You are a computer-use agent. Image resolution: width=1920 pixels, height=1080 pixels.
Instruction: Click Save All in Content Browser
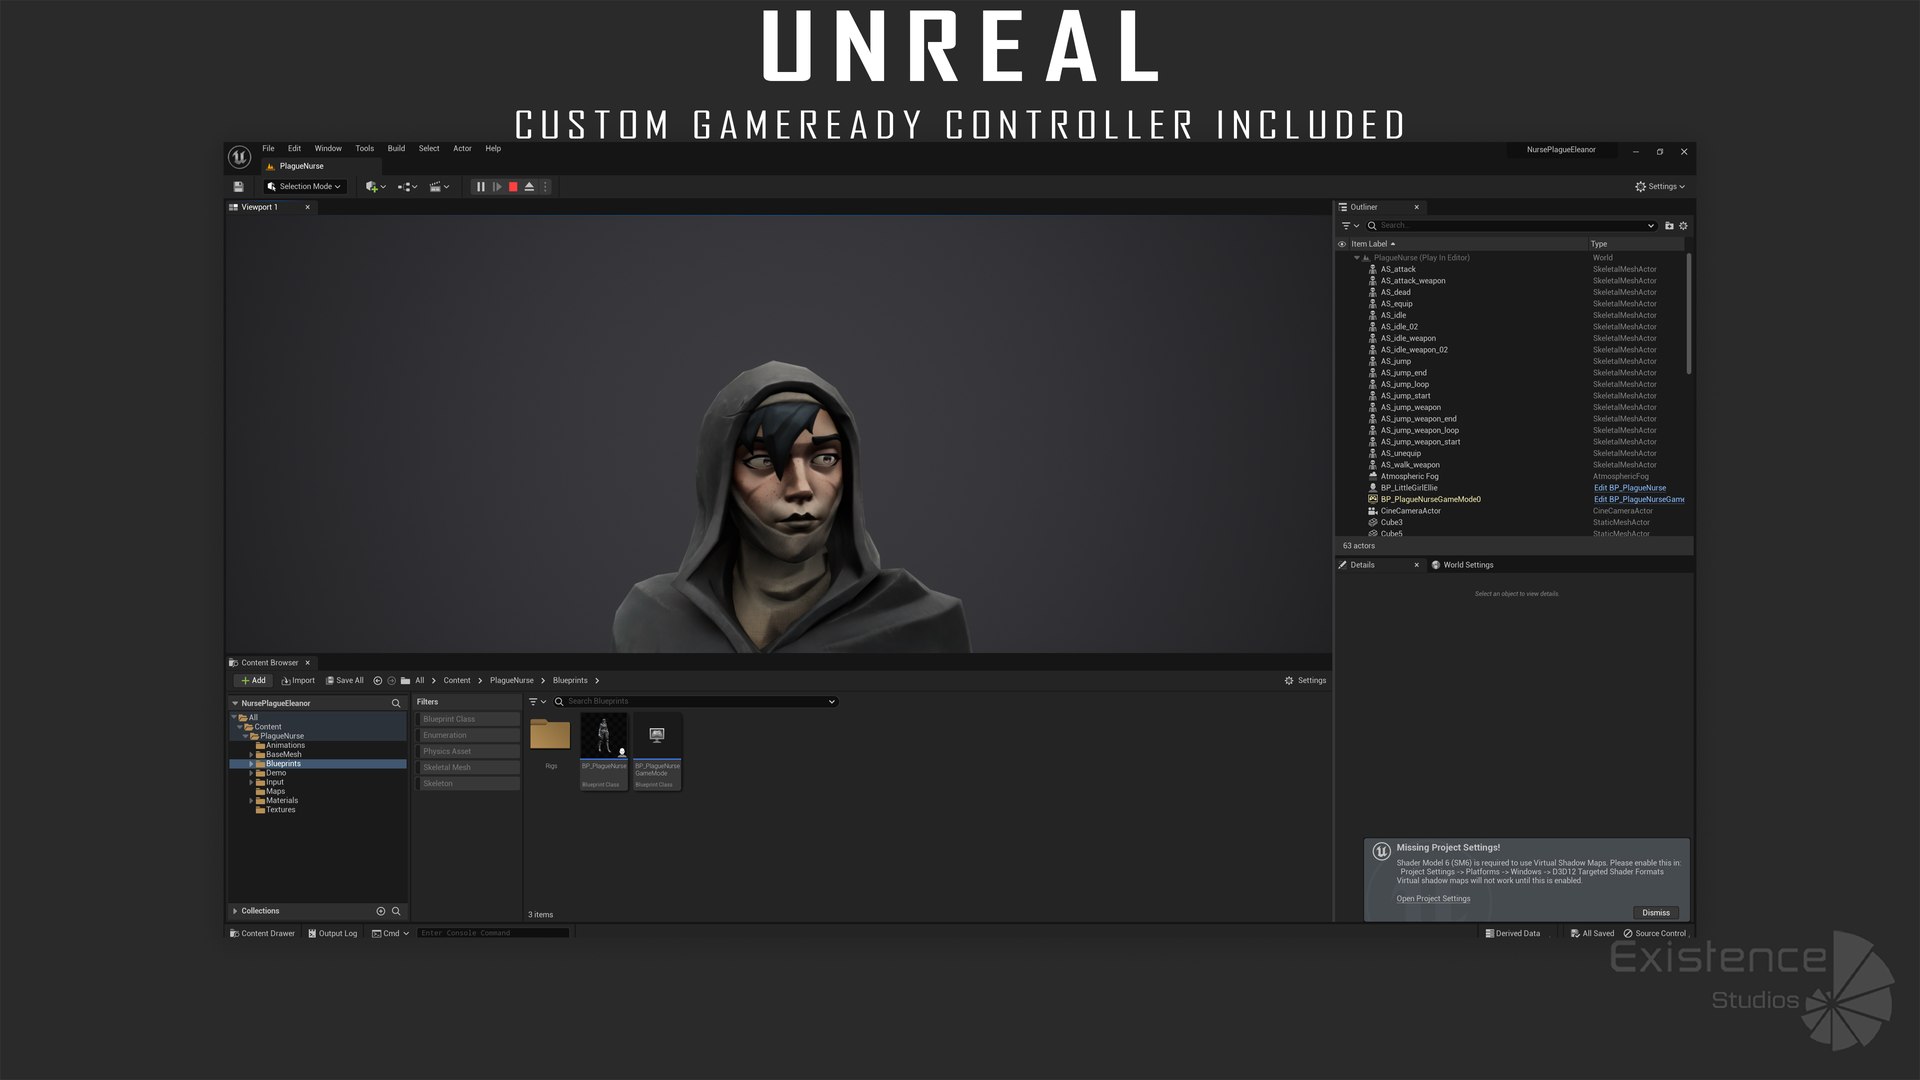pyautogui.click(x=345, y=681)
